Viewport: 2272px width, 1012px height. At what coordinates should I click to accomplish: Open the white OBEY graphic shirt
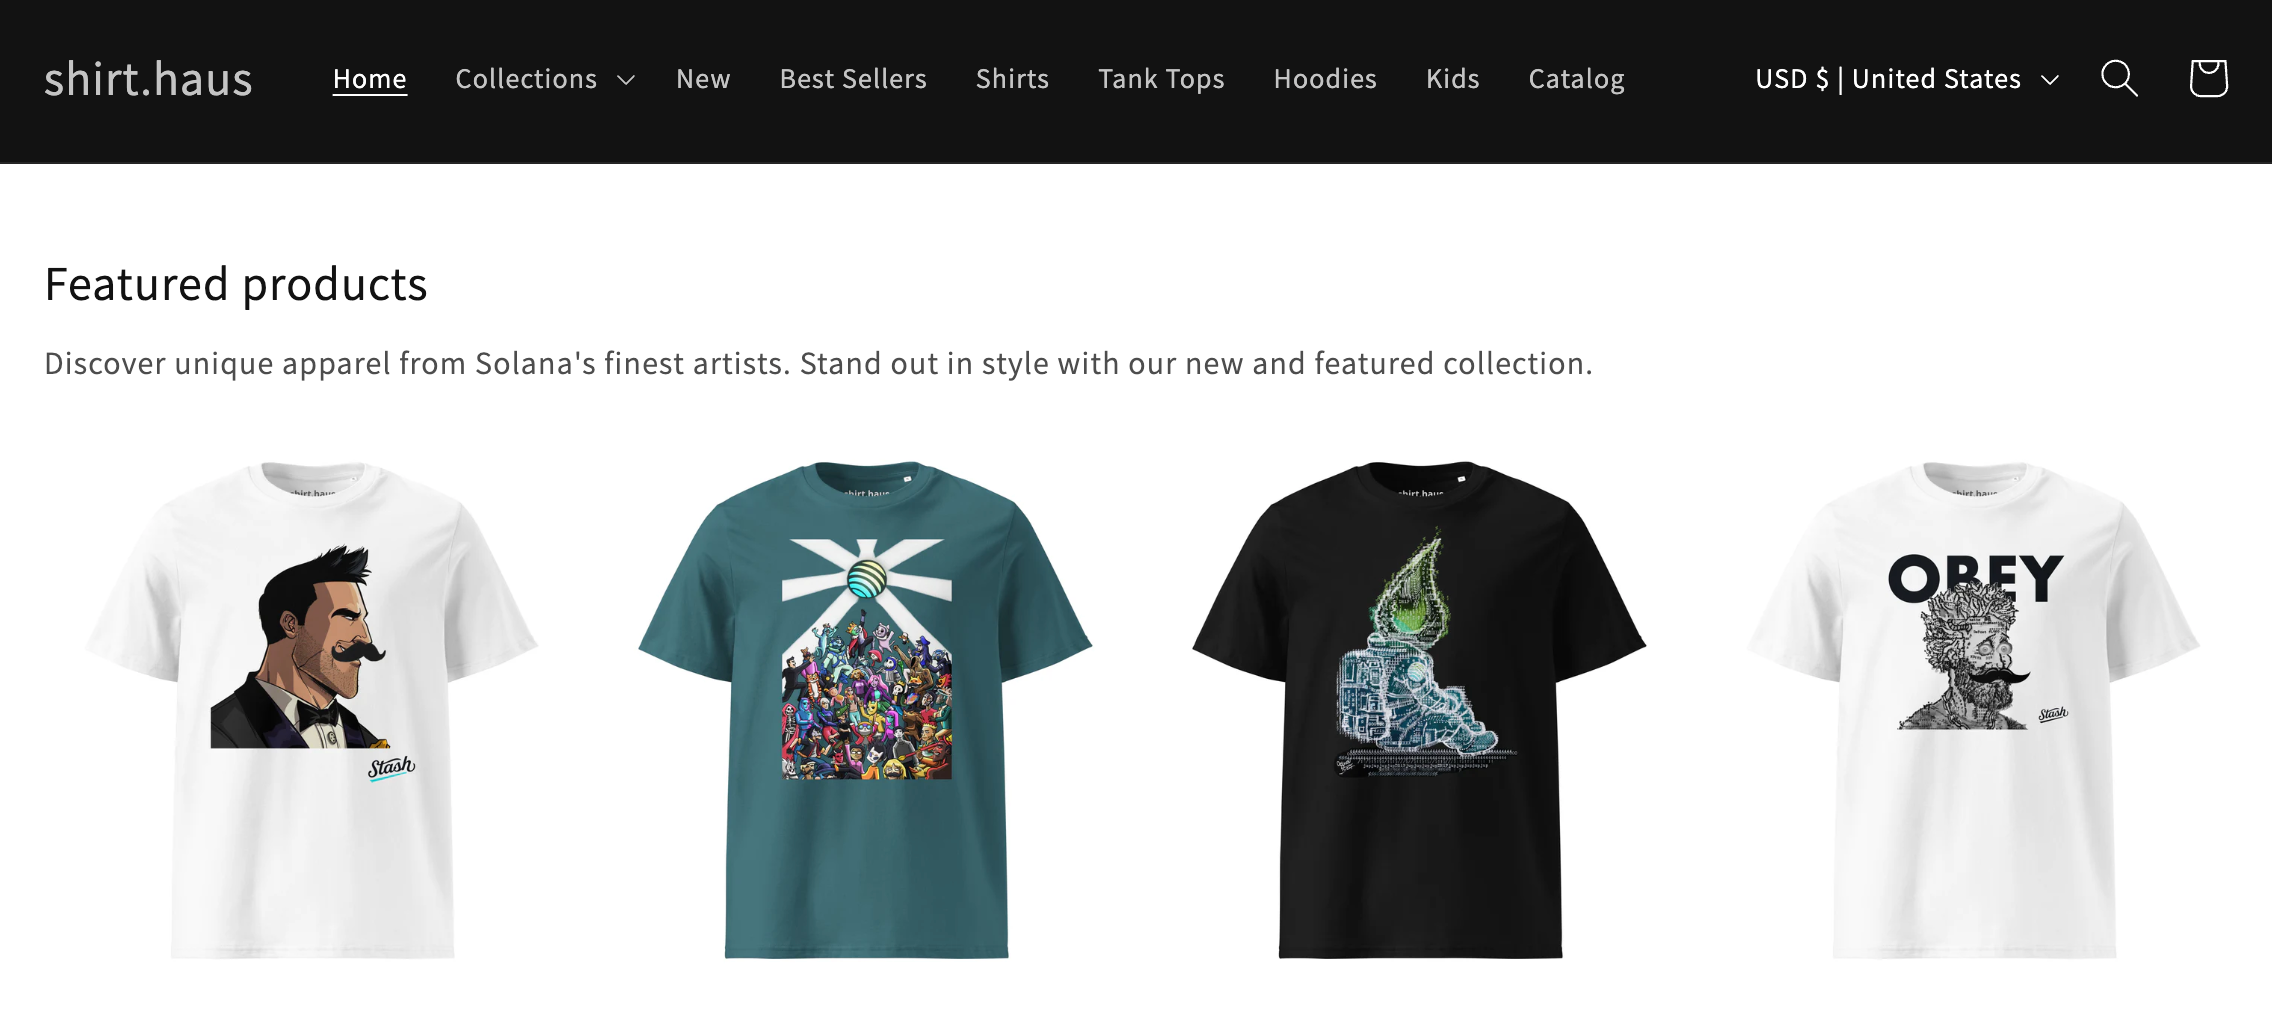(x=1974, y=709)
